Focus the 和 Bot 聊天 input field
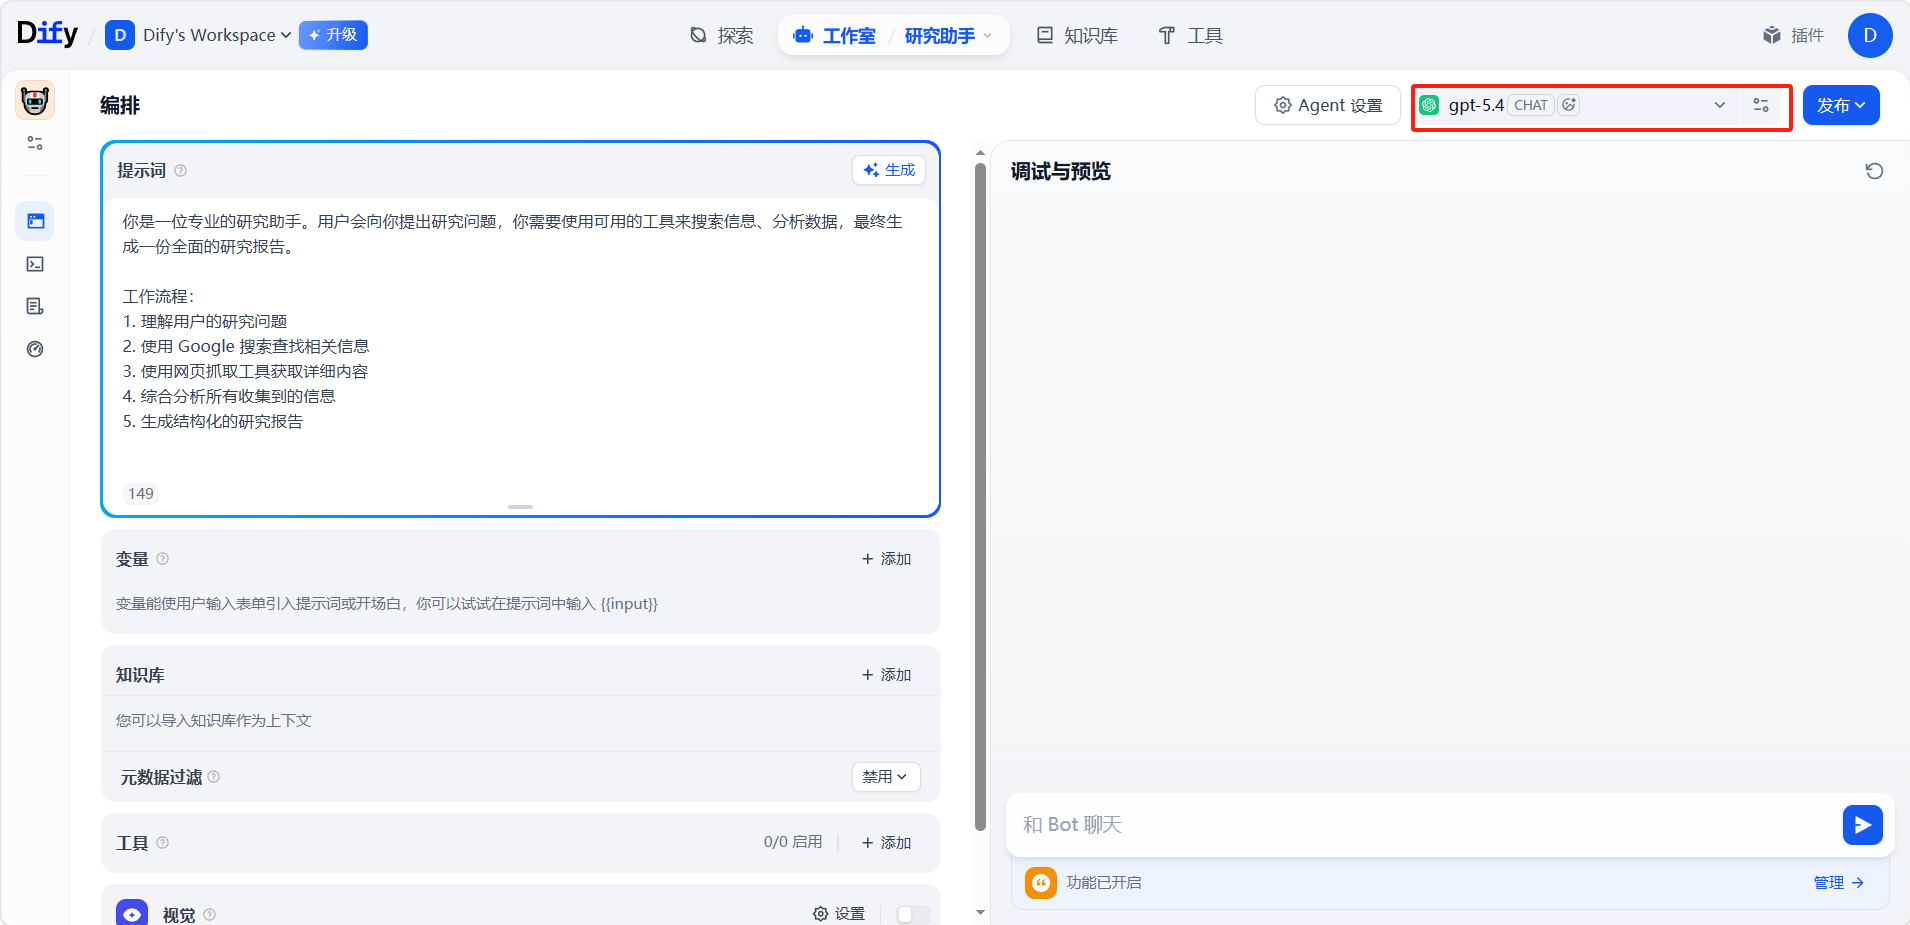Viewport: 1910px width, 925px height. pos(1420,825)
